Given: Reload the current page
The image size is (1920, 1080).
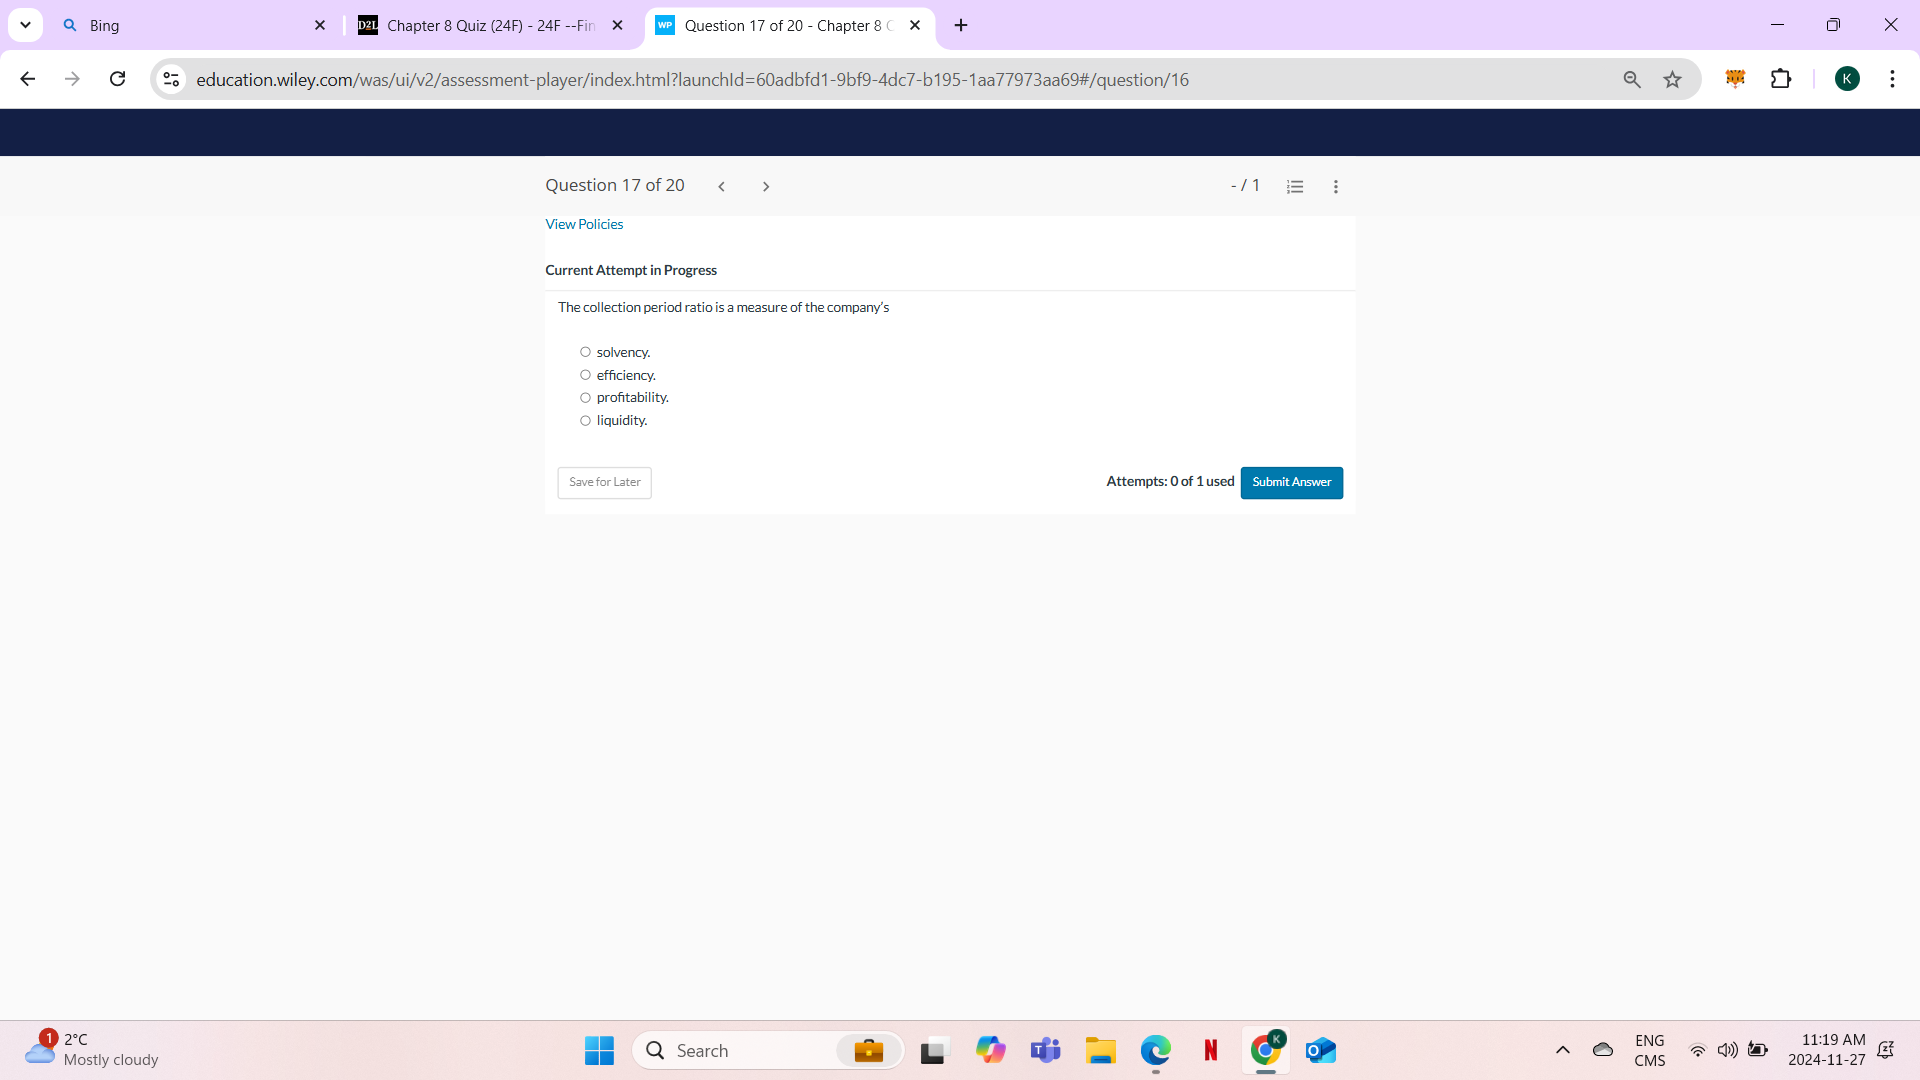Looking at the screenshot, I should [118, 79].
